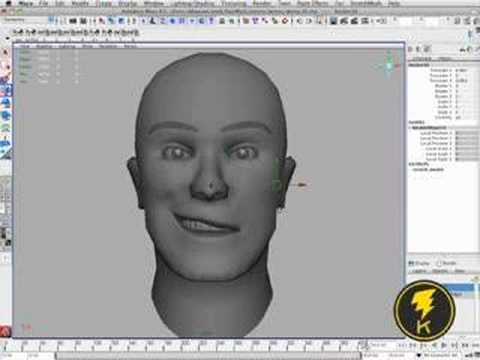Open the menu set dropdown on status line
This screenshot has height=360, width=480.
point(25,20)
